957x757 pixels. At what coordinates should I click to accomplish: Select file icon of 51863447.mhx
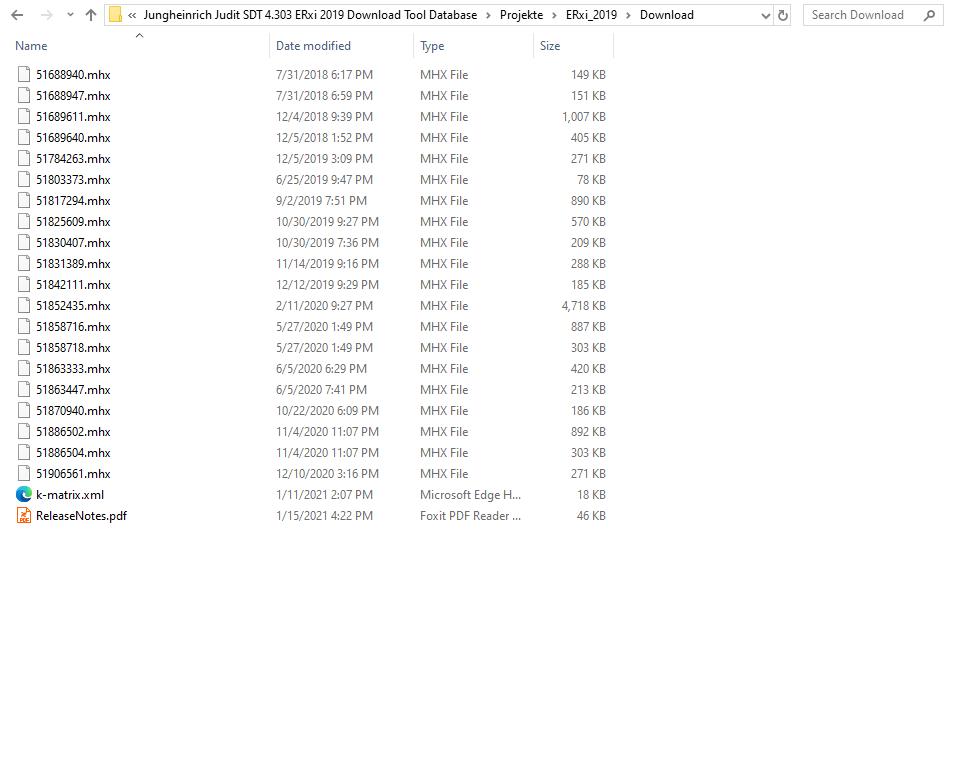[24, 389]
